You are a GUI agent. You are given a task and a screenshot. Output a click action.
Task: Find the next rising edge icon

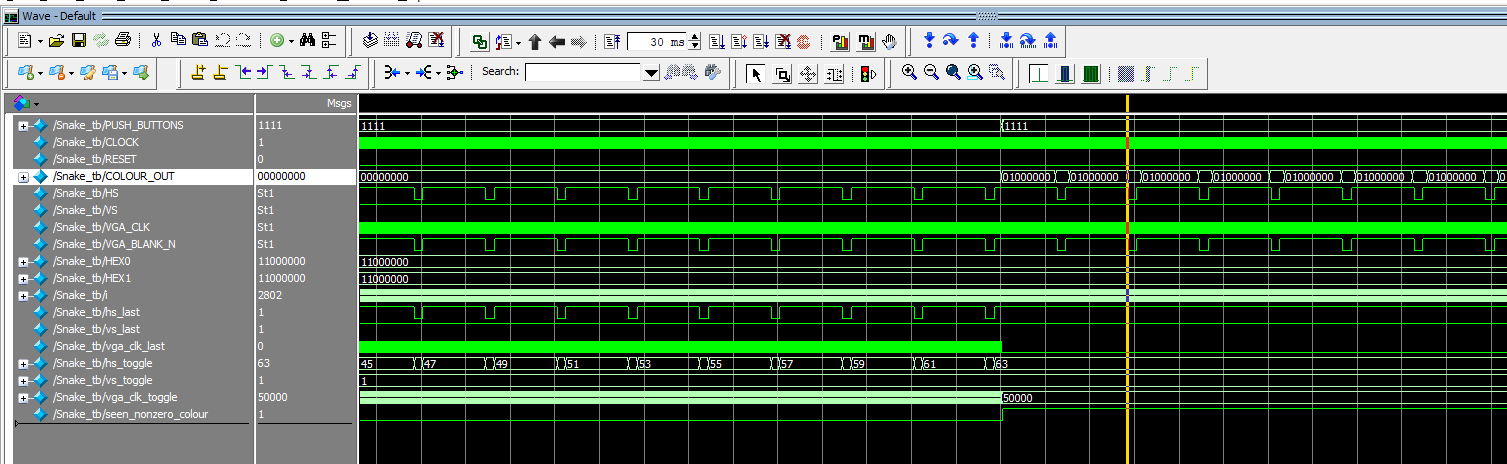click(353, 72)
